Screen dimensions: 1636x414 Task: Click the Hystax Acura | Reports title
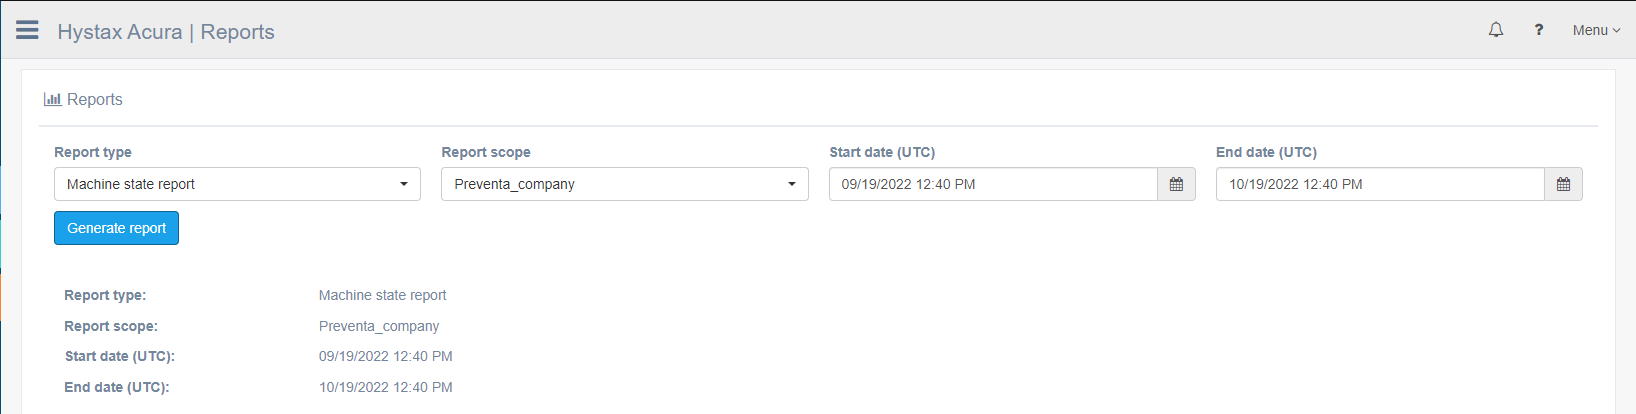point(166,32)
